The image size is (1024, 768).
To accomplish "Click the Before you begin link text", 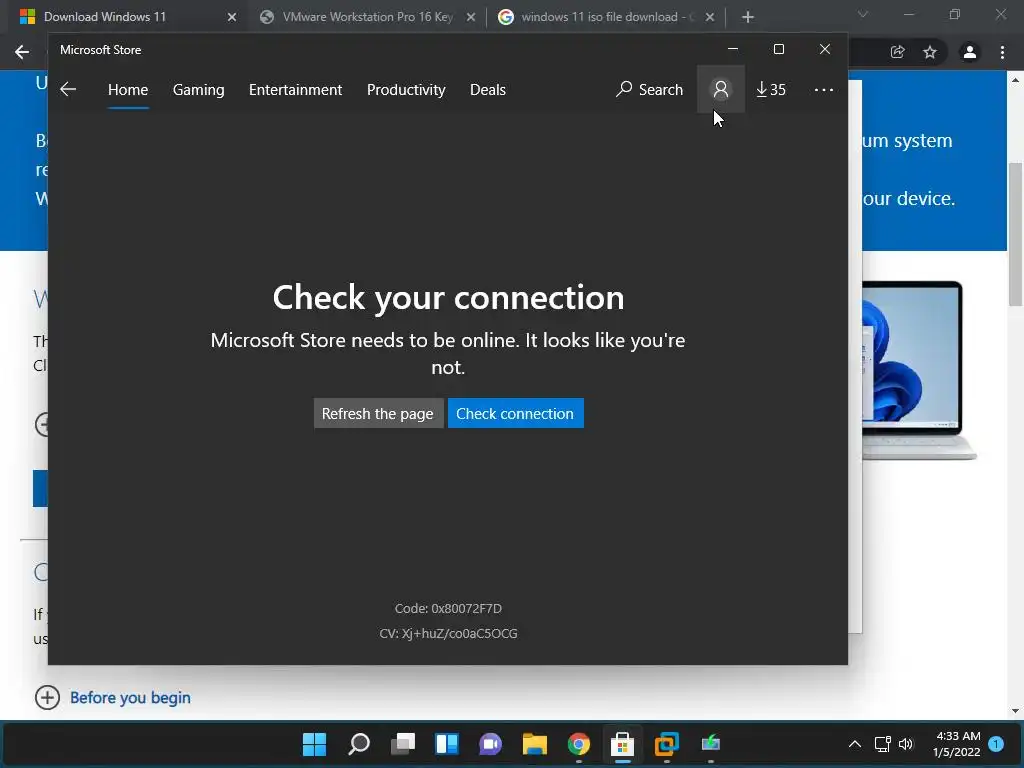I will [130, 697].
